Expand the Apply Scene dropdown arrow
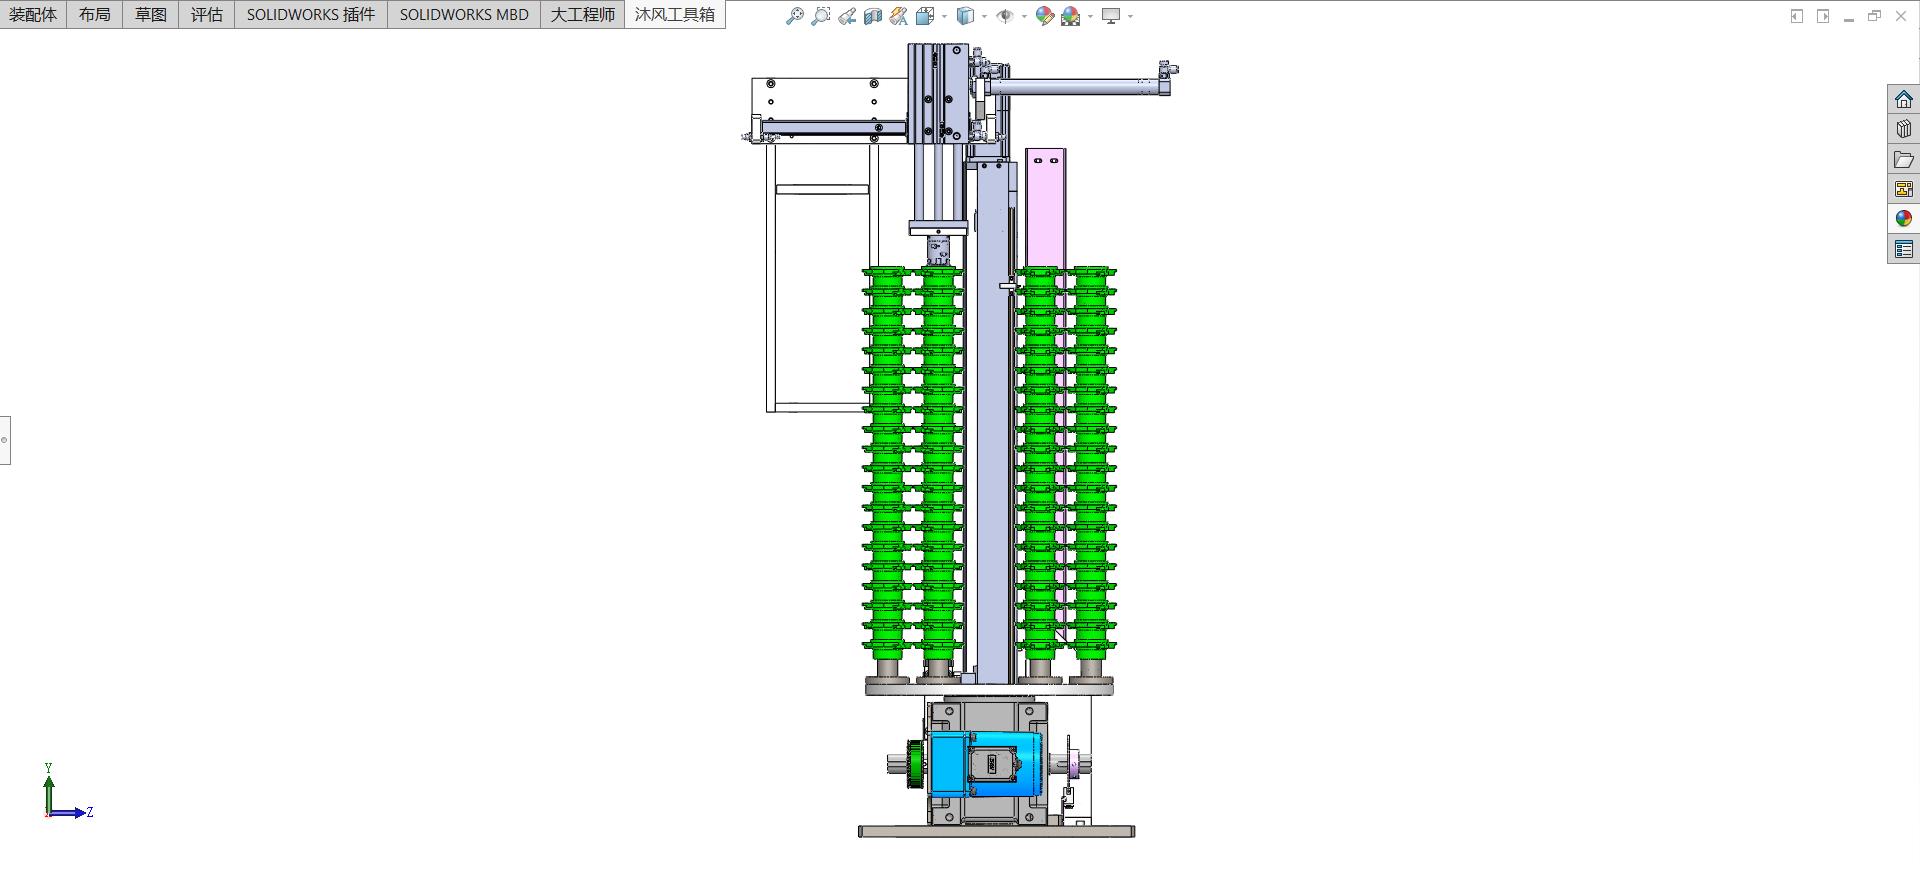The height and width of the screenshot is (881, 1920). pyautogui.click(x=1090, y=16)
